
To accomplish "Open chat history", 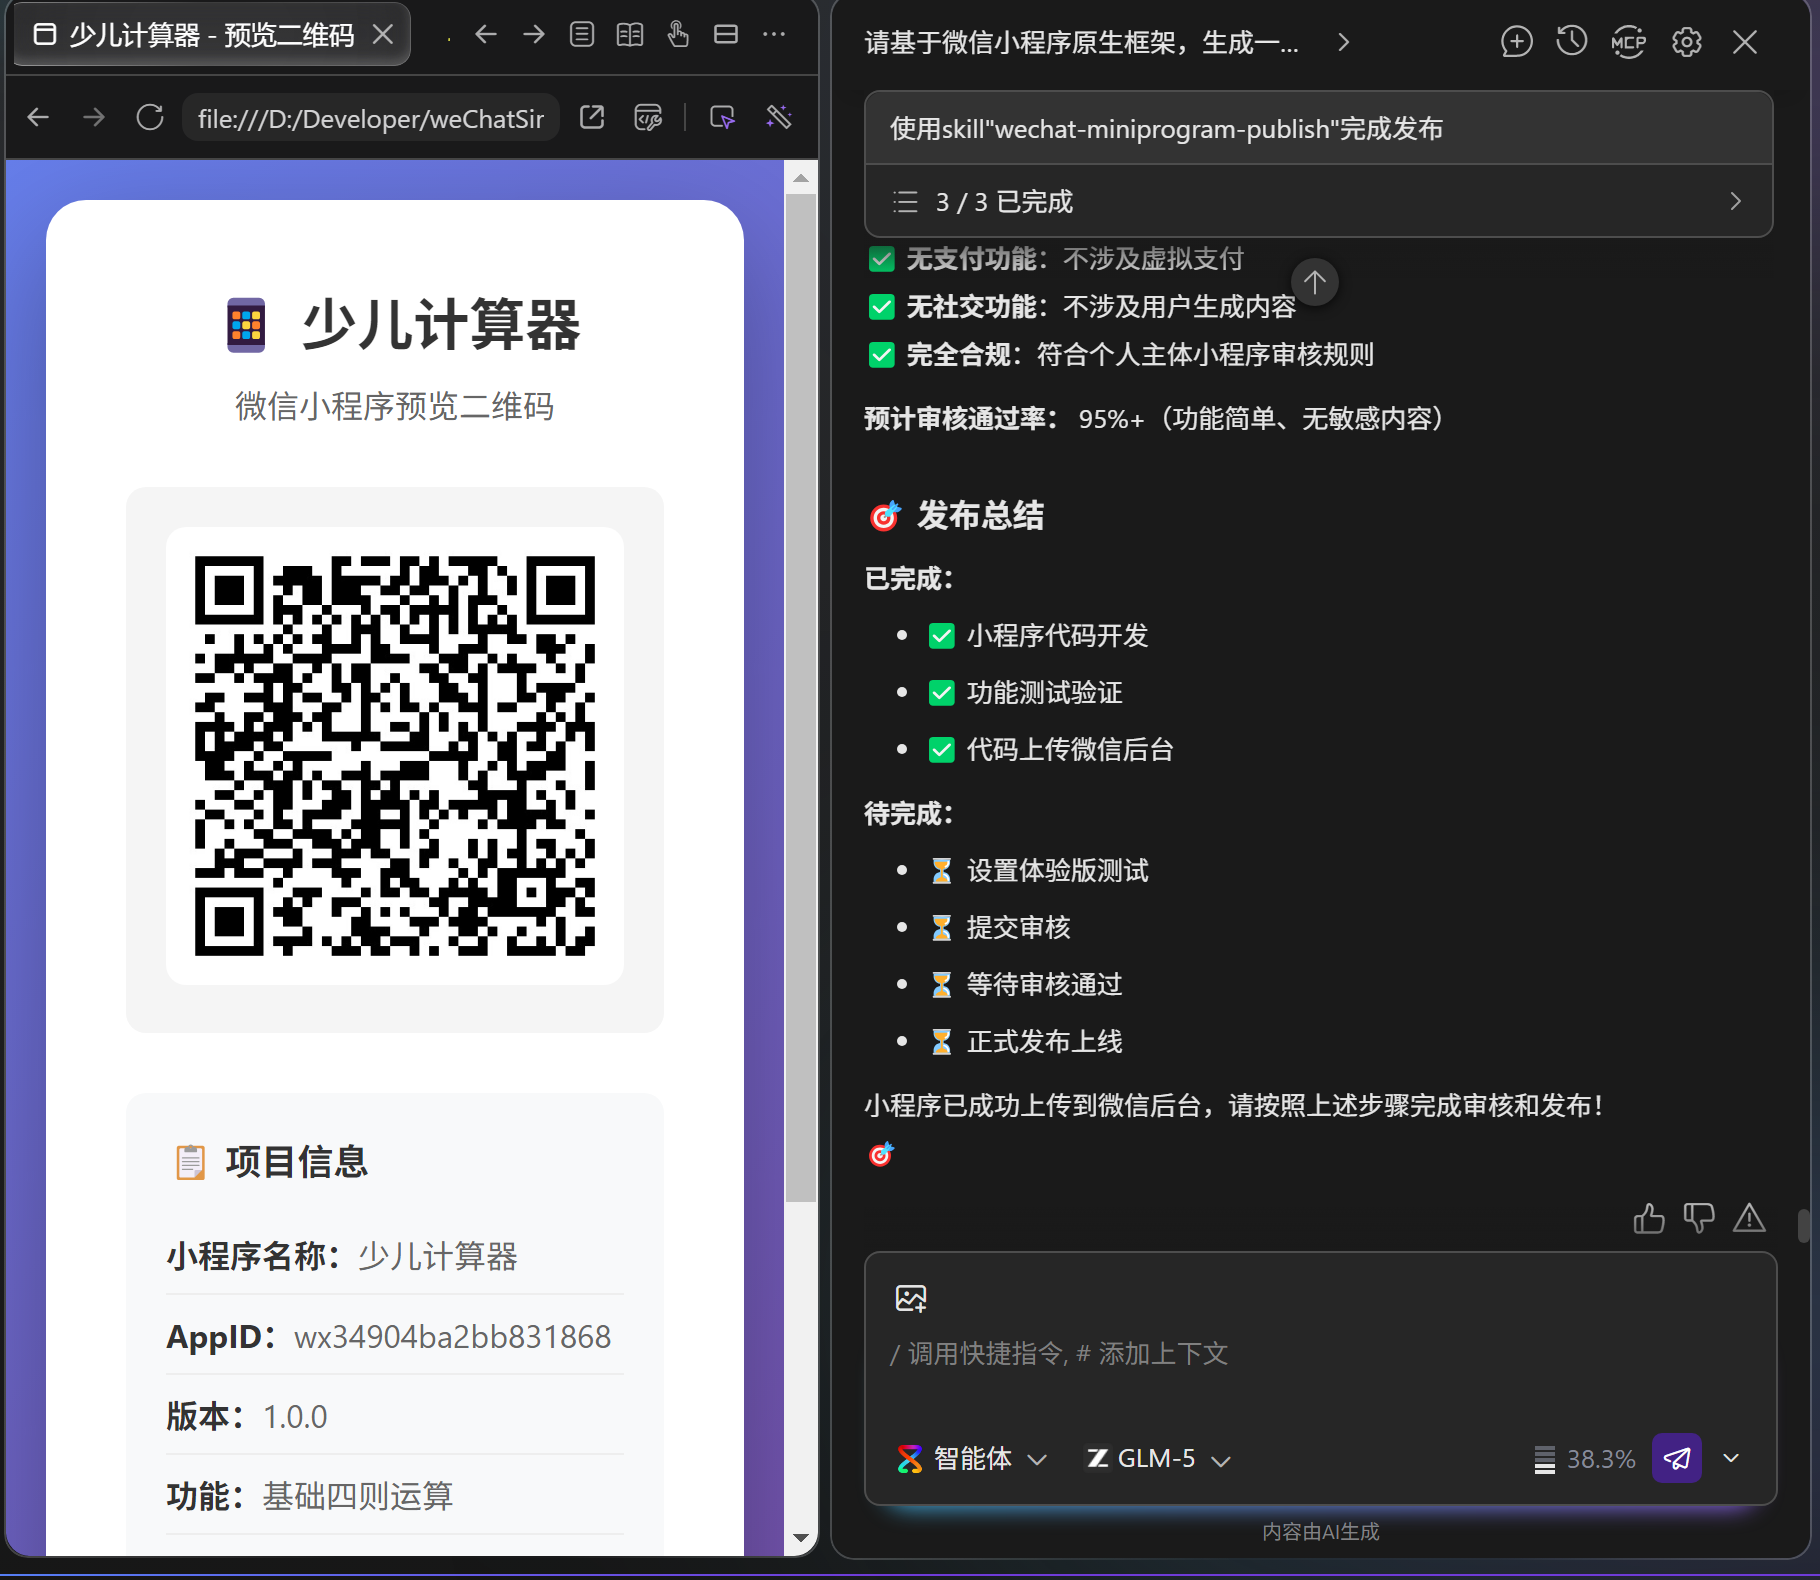I will pyautogui.click(x=1572, y=42).
